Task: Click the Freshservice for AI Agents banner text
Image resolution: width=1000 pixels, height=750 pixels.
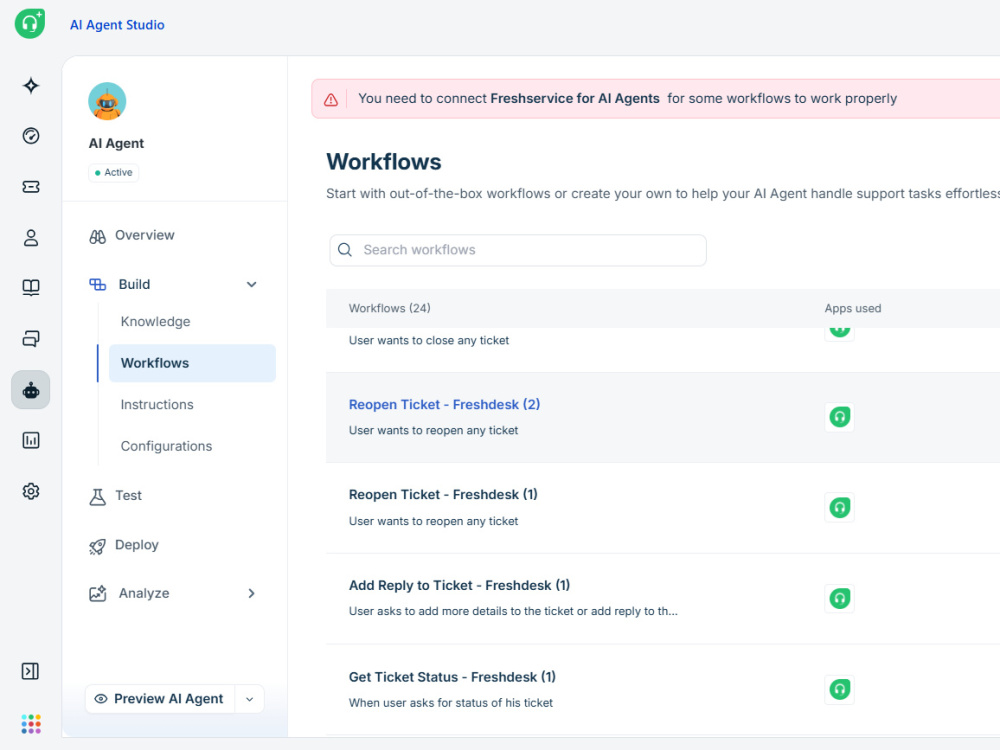Action: pos(575,98)
